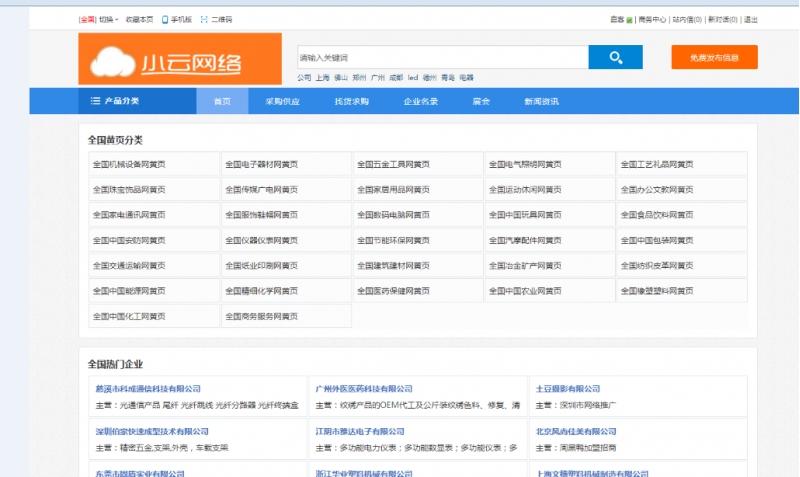Click the magnifier search button

[x=615, y=57]
